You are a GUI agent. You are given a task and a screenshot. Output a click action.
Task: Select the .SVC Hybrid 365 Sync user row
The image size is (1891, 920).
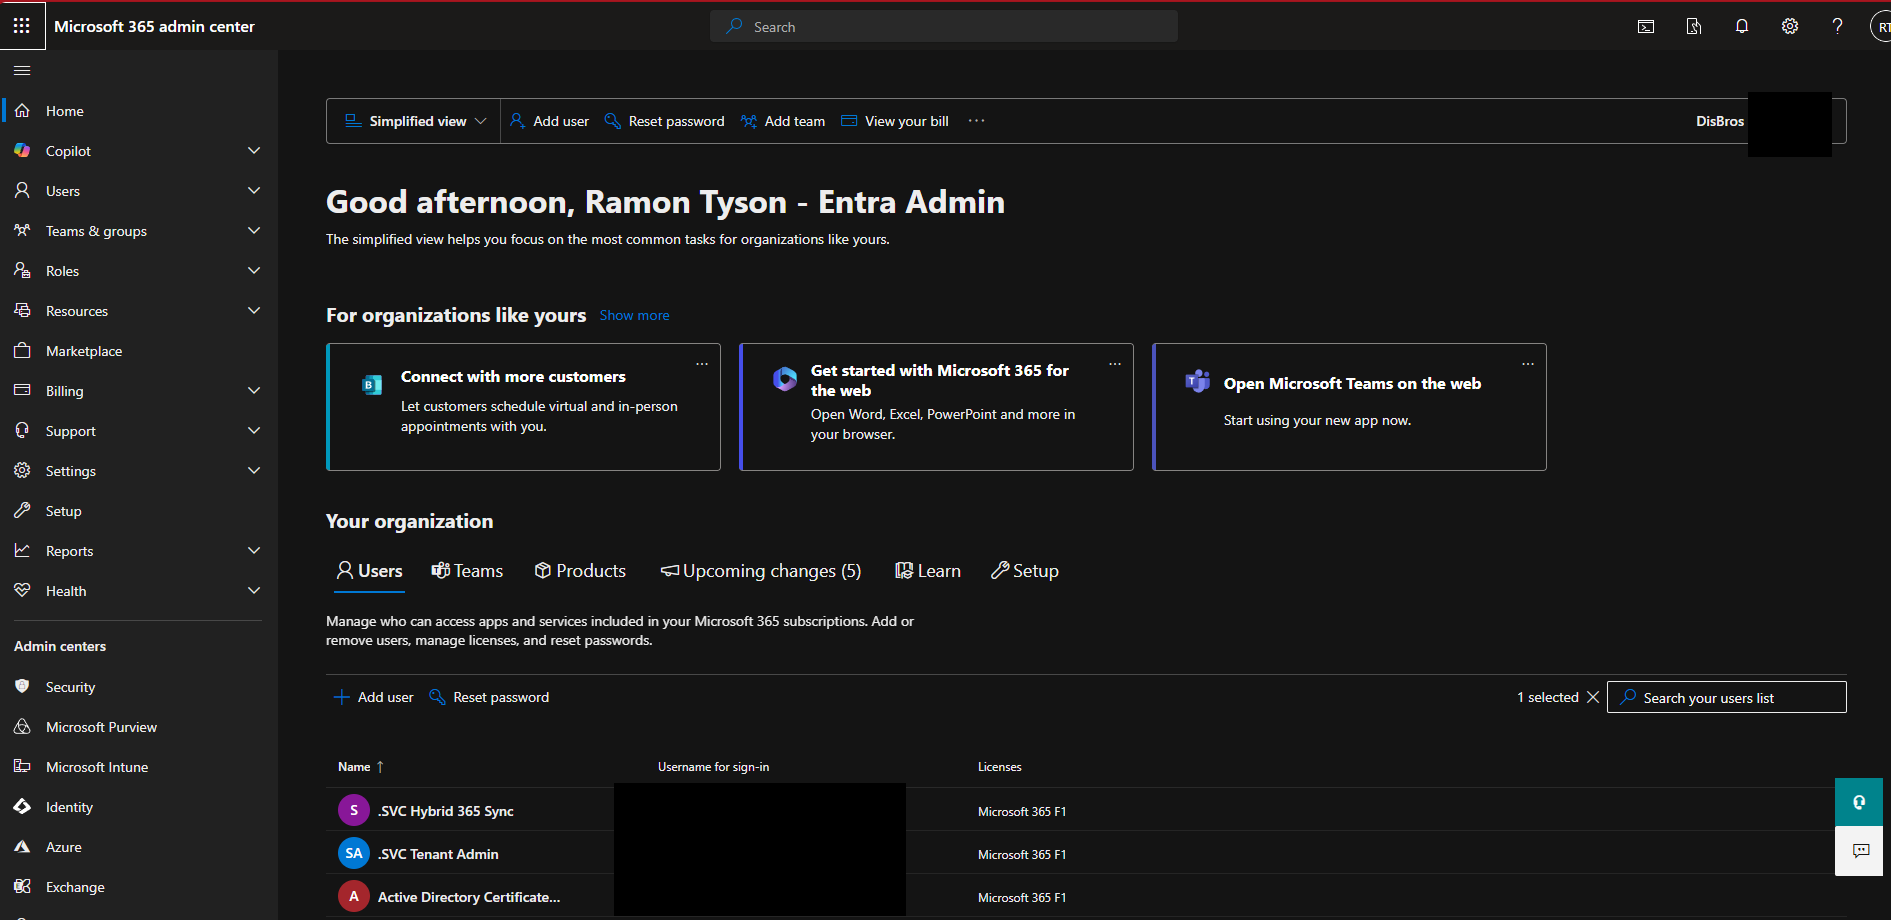point(446,811)
